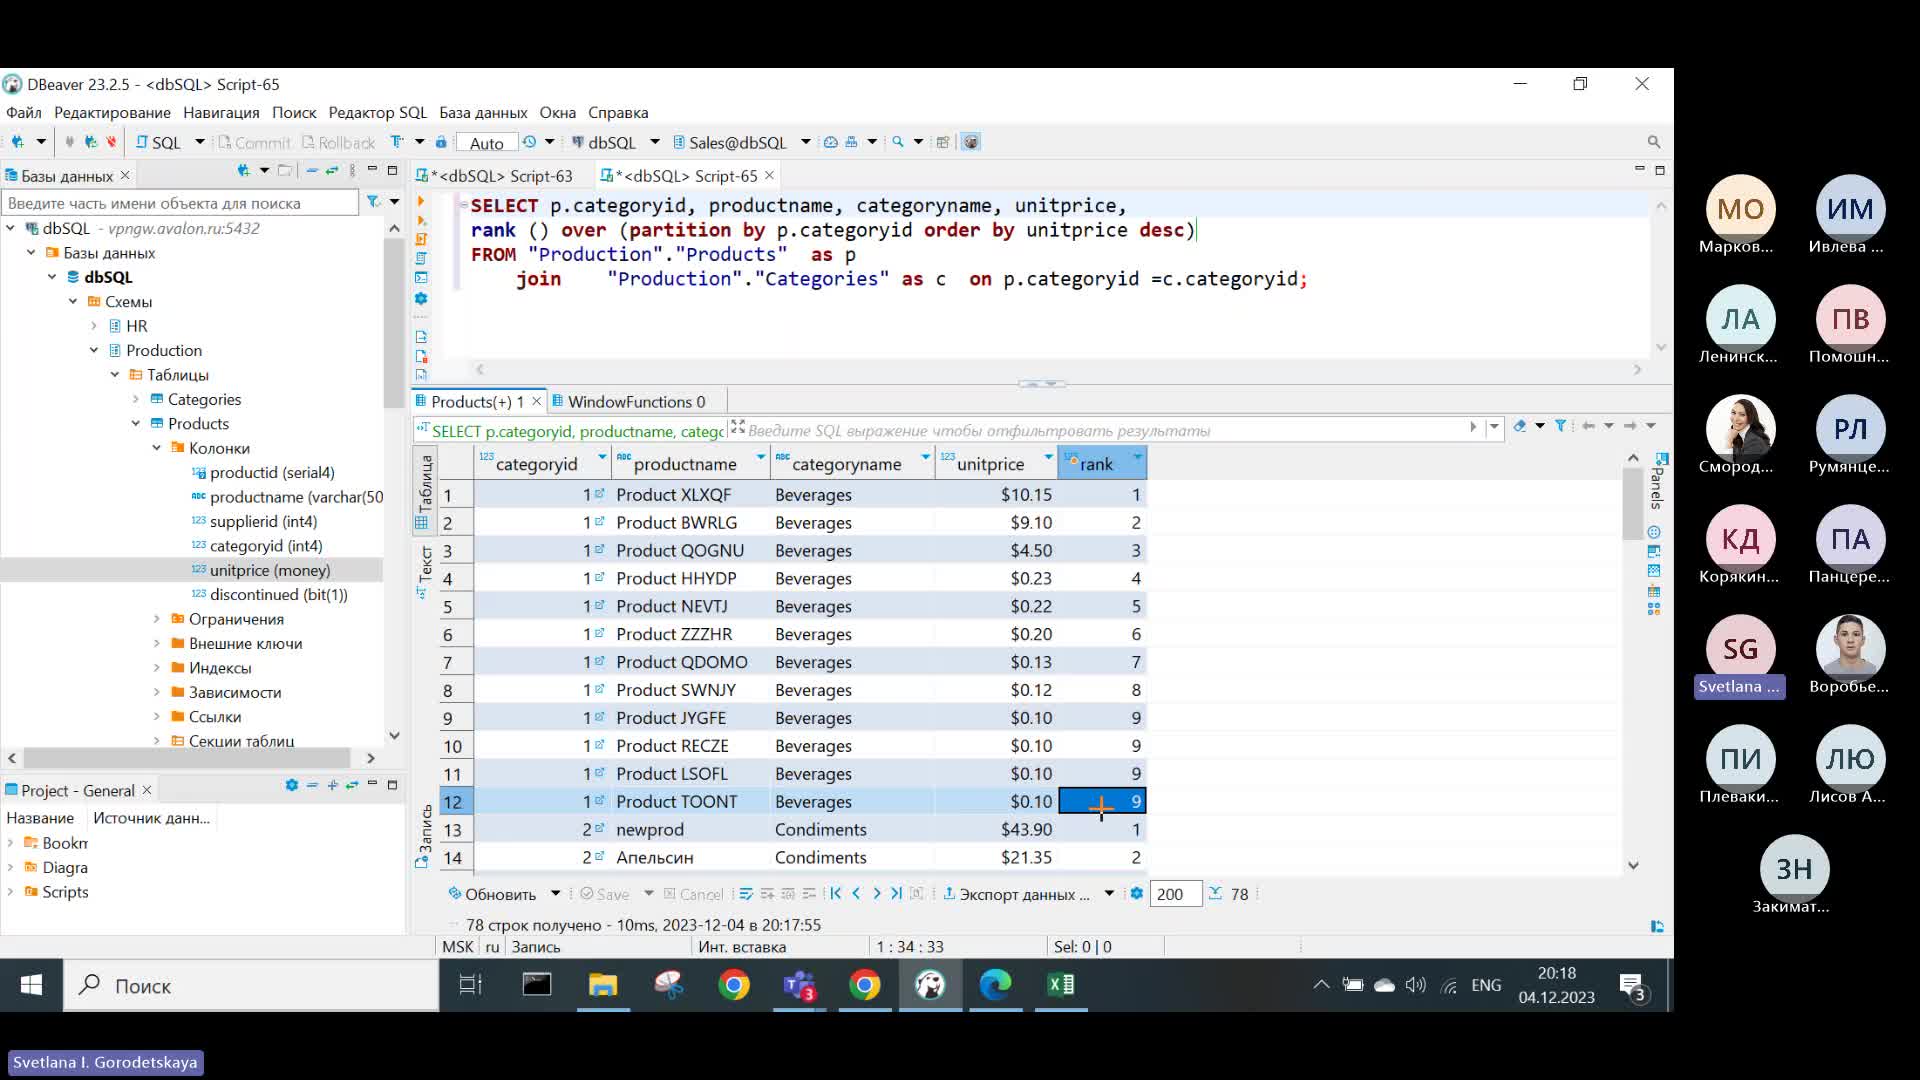Go to previous row arrow in results bar
The width and height of the screenshot is (1920, 1080).
point(856,894)
